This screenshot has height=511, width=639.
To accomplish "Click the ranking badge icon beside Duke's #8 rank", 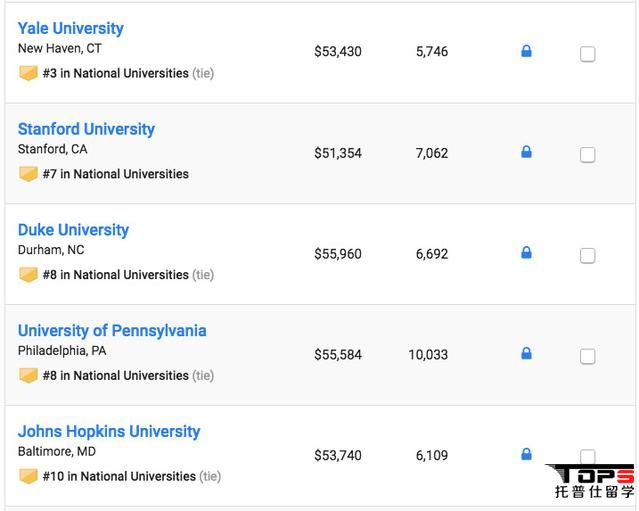I will click(x=28, y=275).
